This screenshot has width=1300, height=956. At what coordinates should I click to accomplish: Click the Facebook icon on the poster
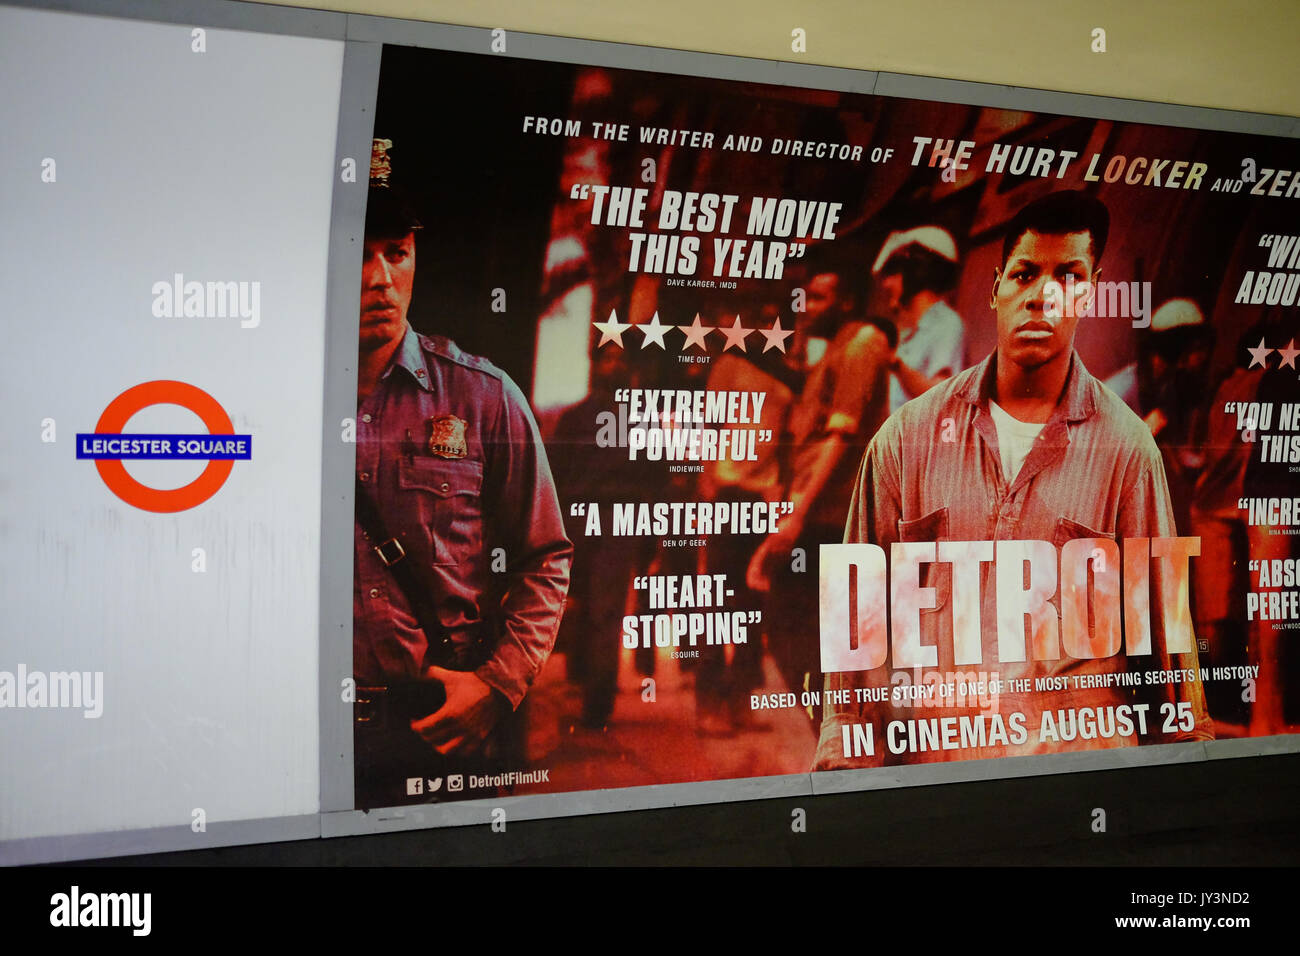click(x=414, y=786)
